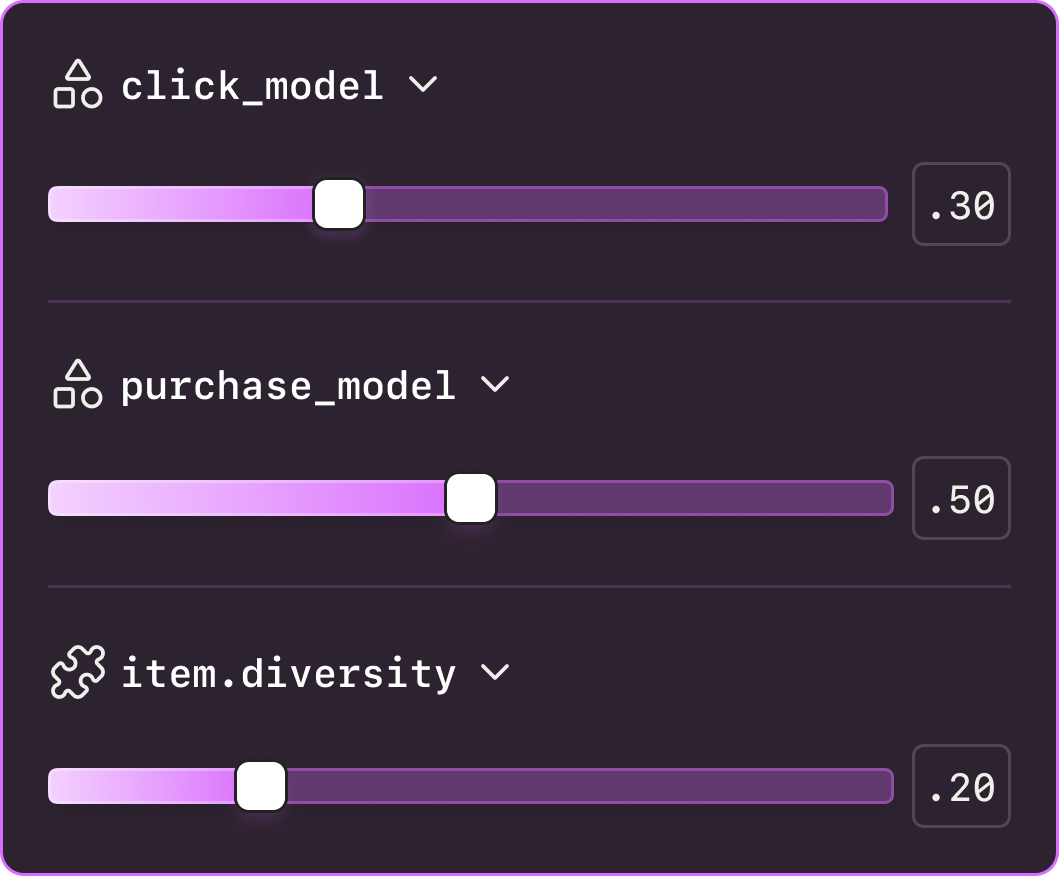
Task: Click the shapes icon beside purchase_model
Action: [x=77, y=385]
